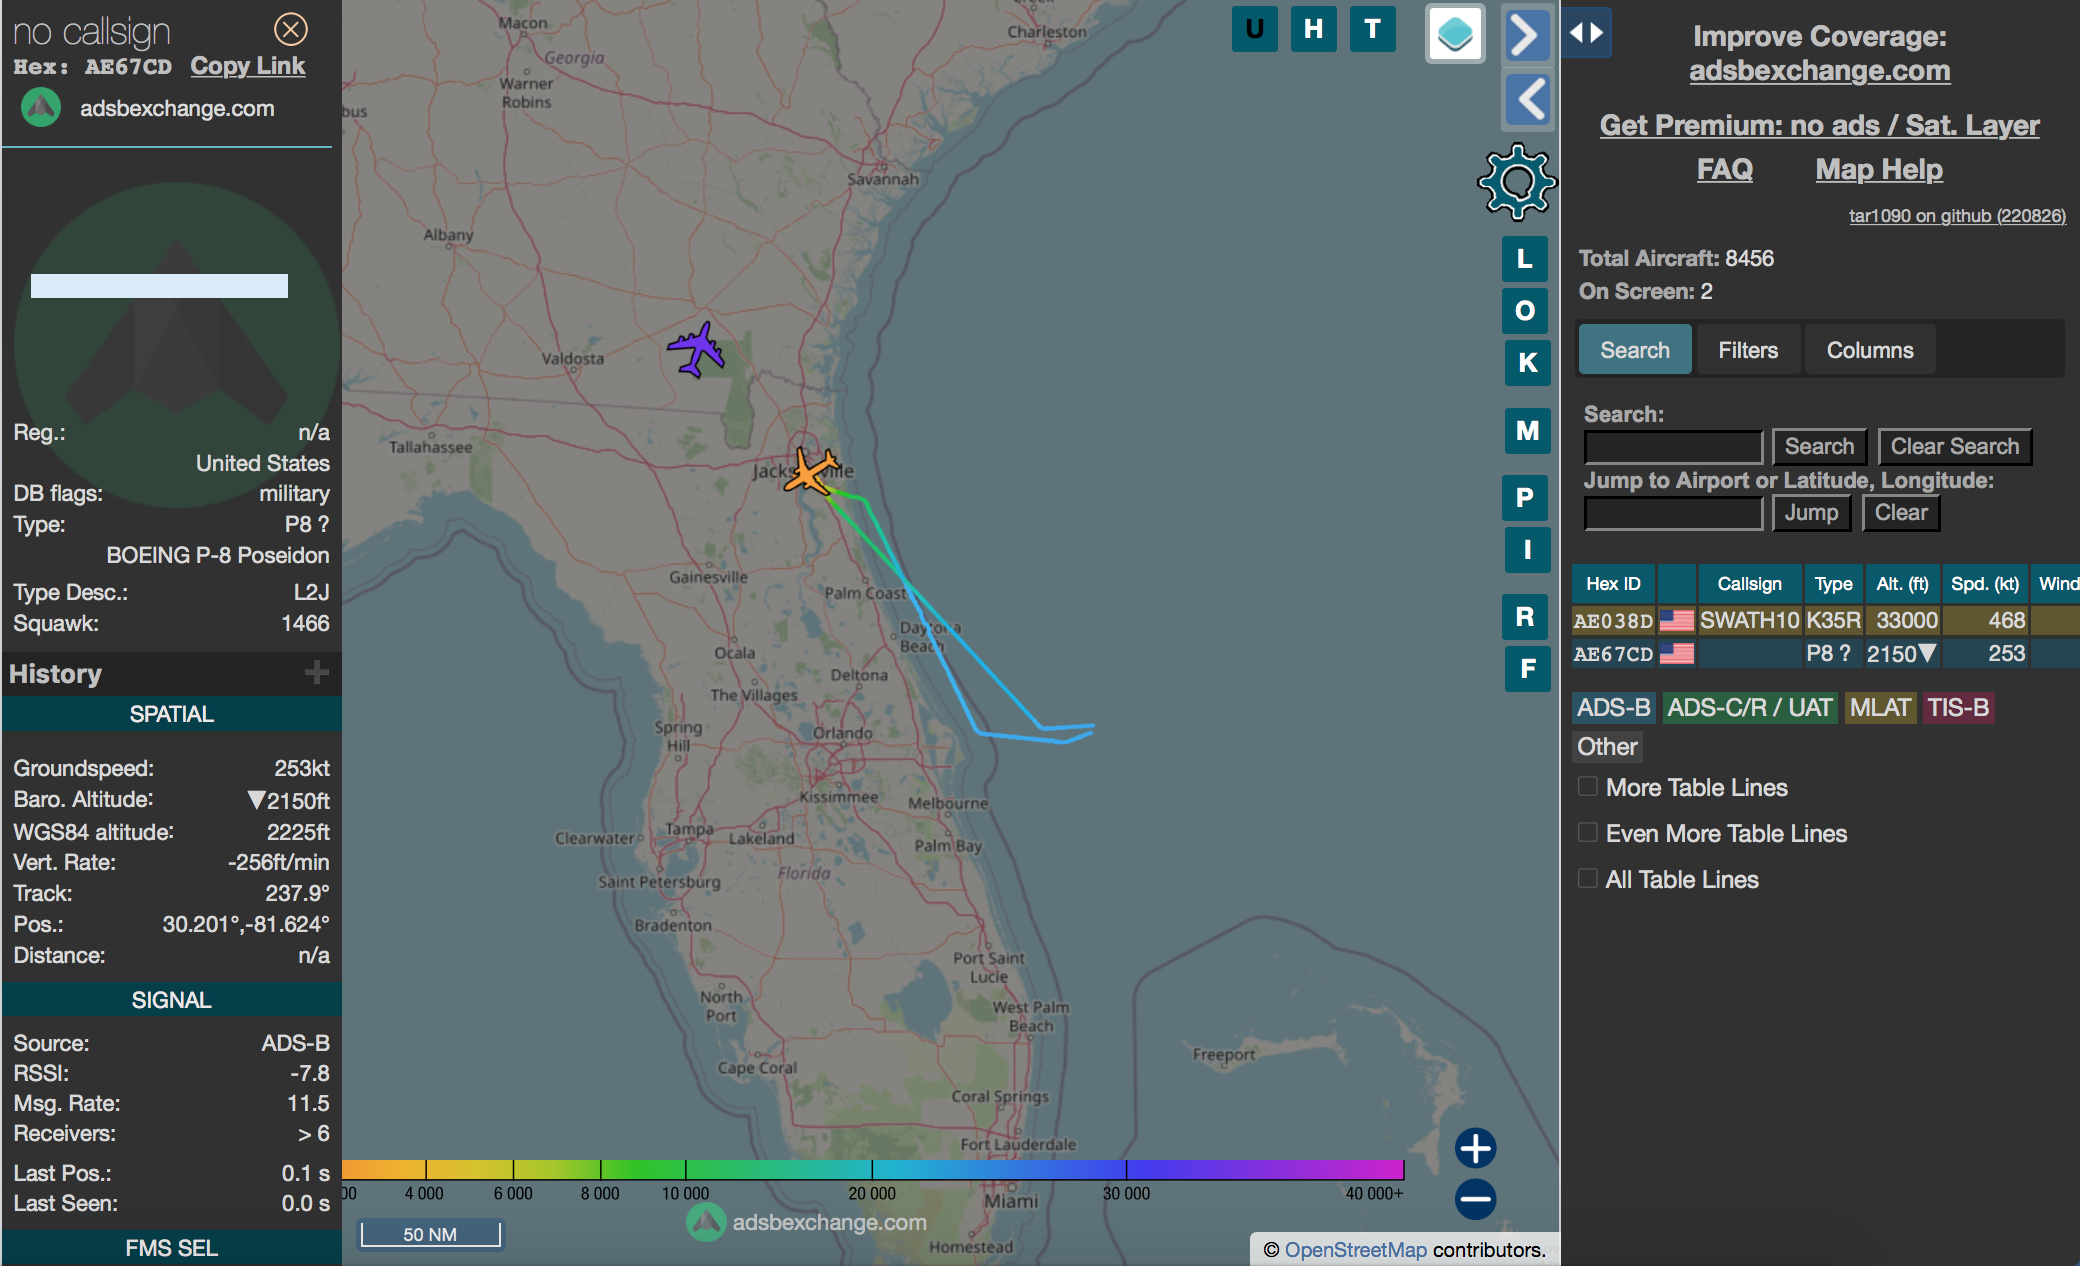Zoom out with the minus button
This screenshot has height=1266, width=2080.
point(1475,1199)
